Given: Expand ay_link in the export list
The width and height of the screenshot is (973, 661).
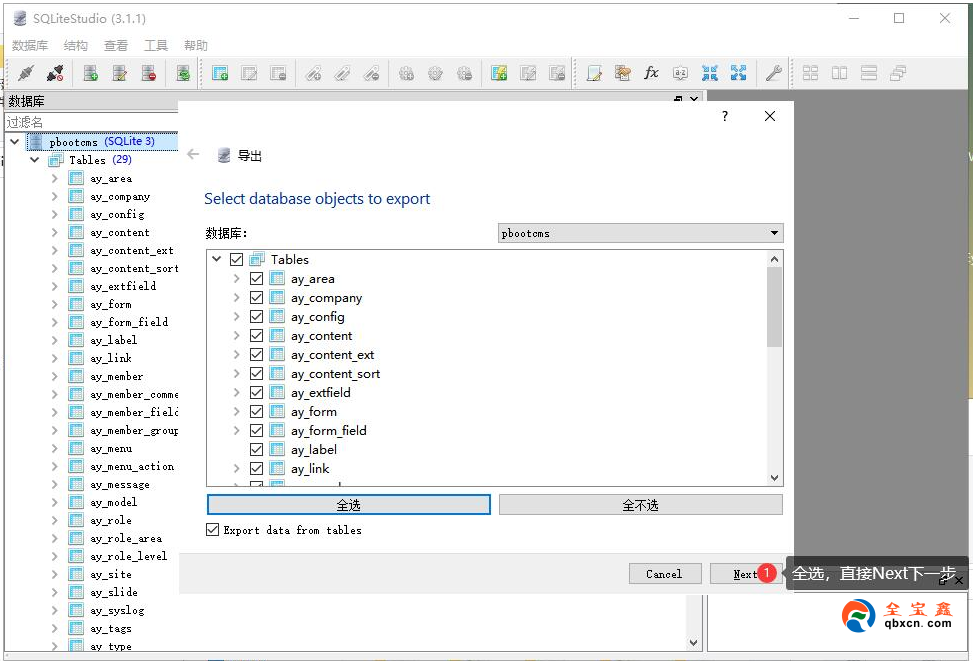Looking at the screenshot, I should click(236, 469).
